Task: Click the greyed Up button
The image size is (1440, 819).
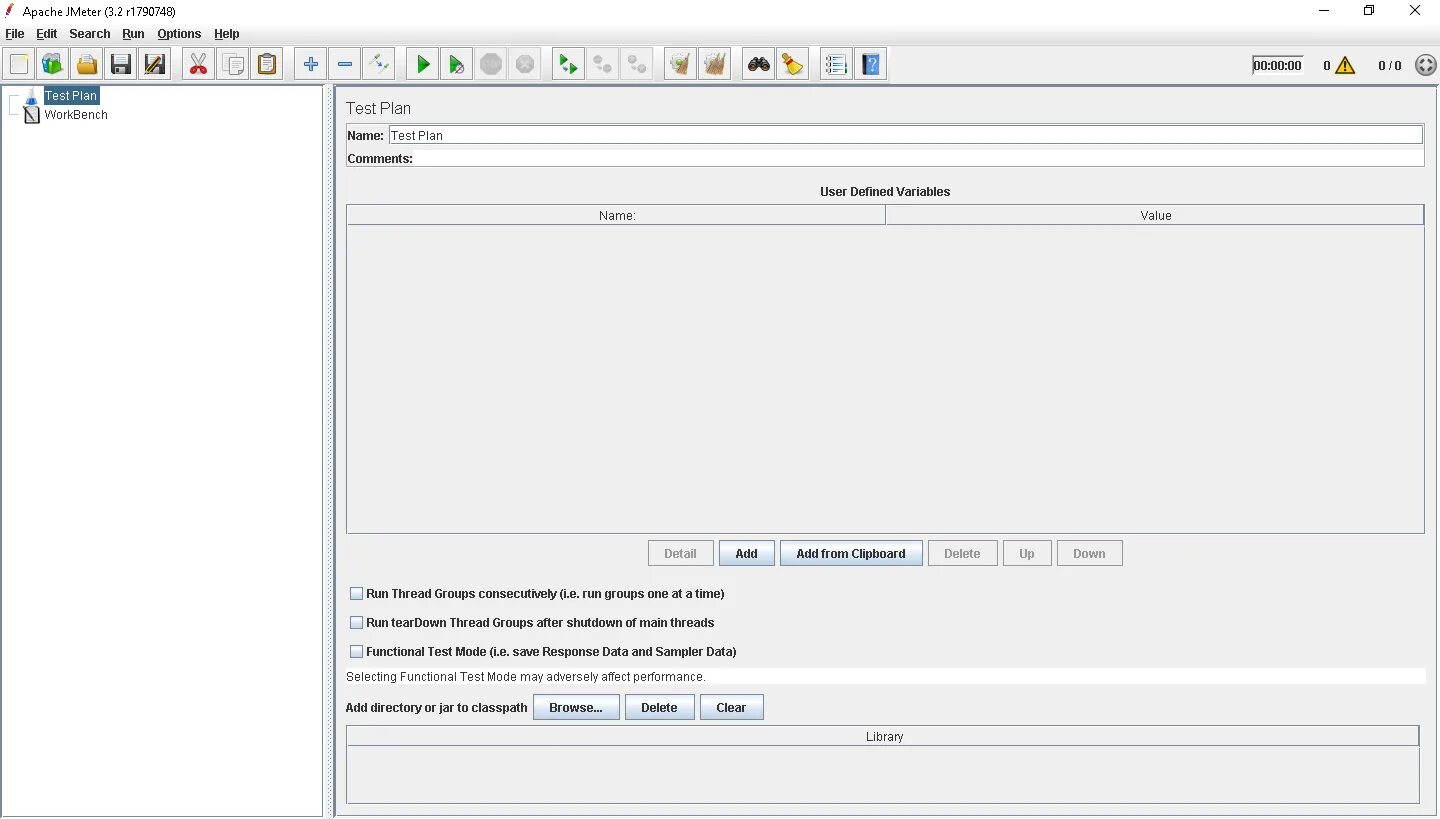Action: [x=1027, y=554]
